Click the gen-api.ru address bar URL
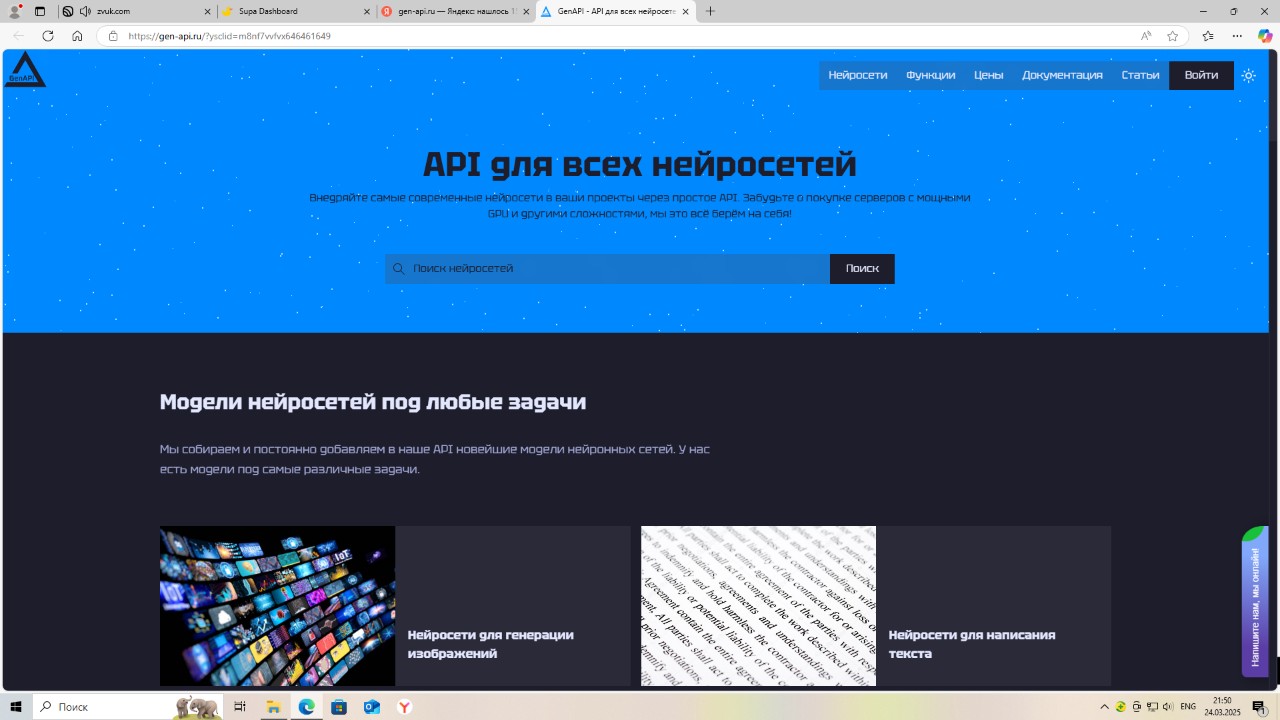This screenshot has width=1280, height=720. click(x=230, y=36)
